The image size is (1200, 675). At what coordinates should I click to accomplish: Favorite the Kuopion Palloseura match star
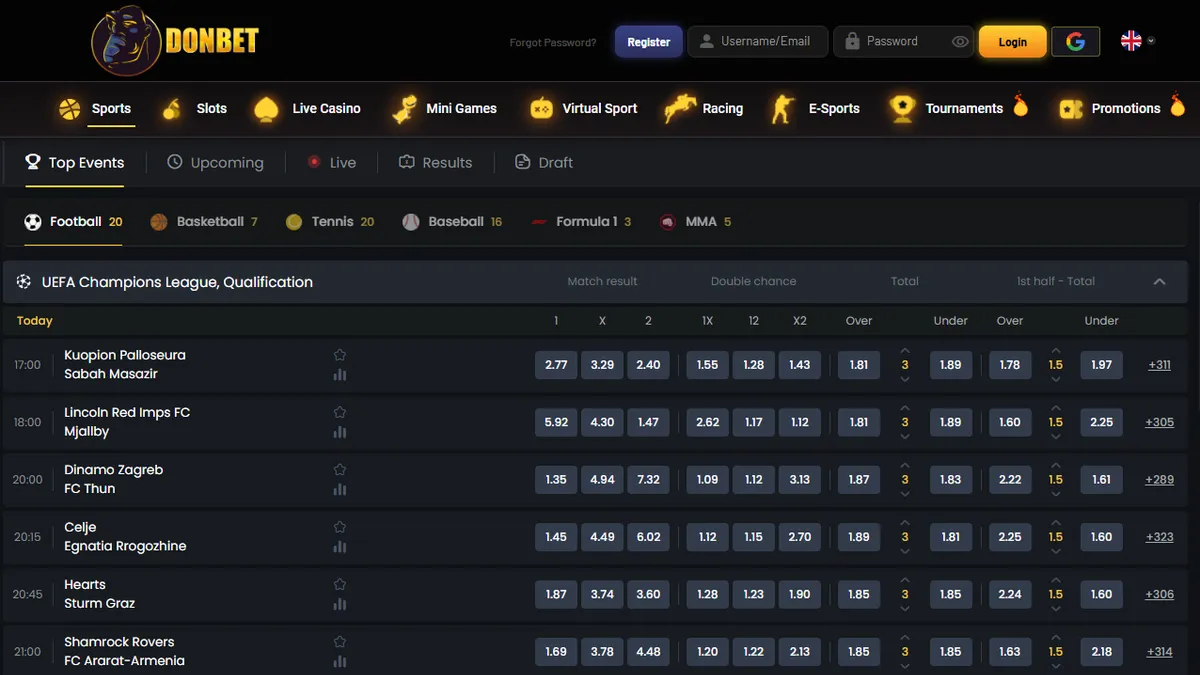[340, 355]
